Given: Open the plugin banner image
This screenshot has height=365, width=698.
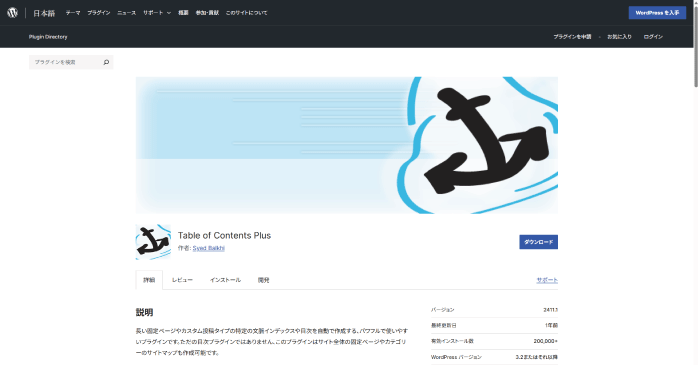Looking at the screenshot, I should coord(347,145).
